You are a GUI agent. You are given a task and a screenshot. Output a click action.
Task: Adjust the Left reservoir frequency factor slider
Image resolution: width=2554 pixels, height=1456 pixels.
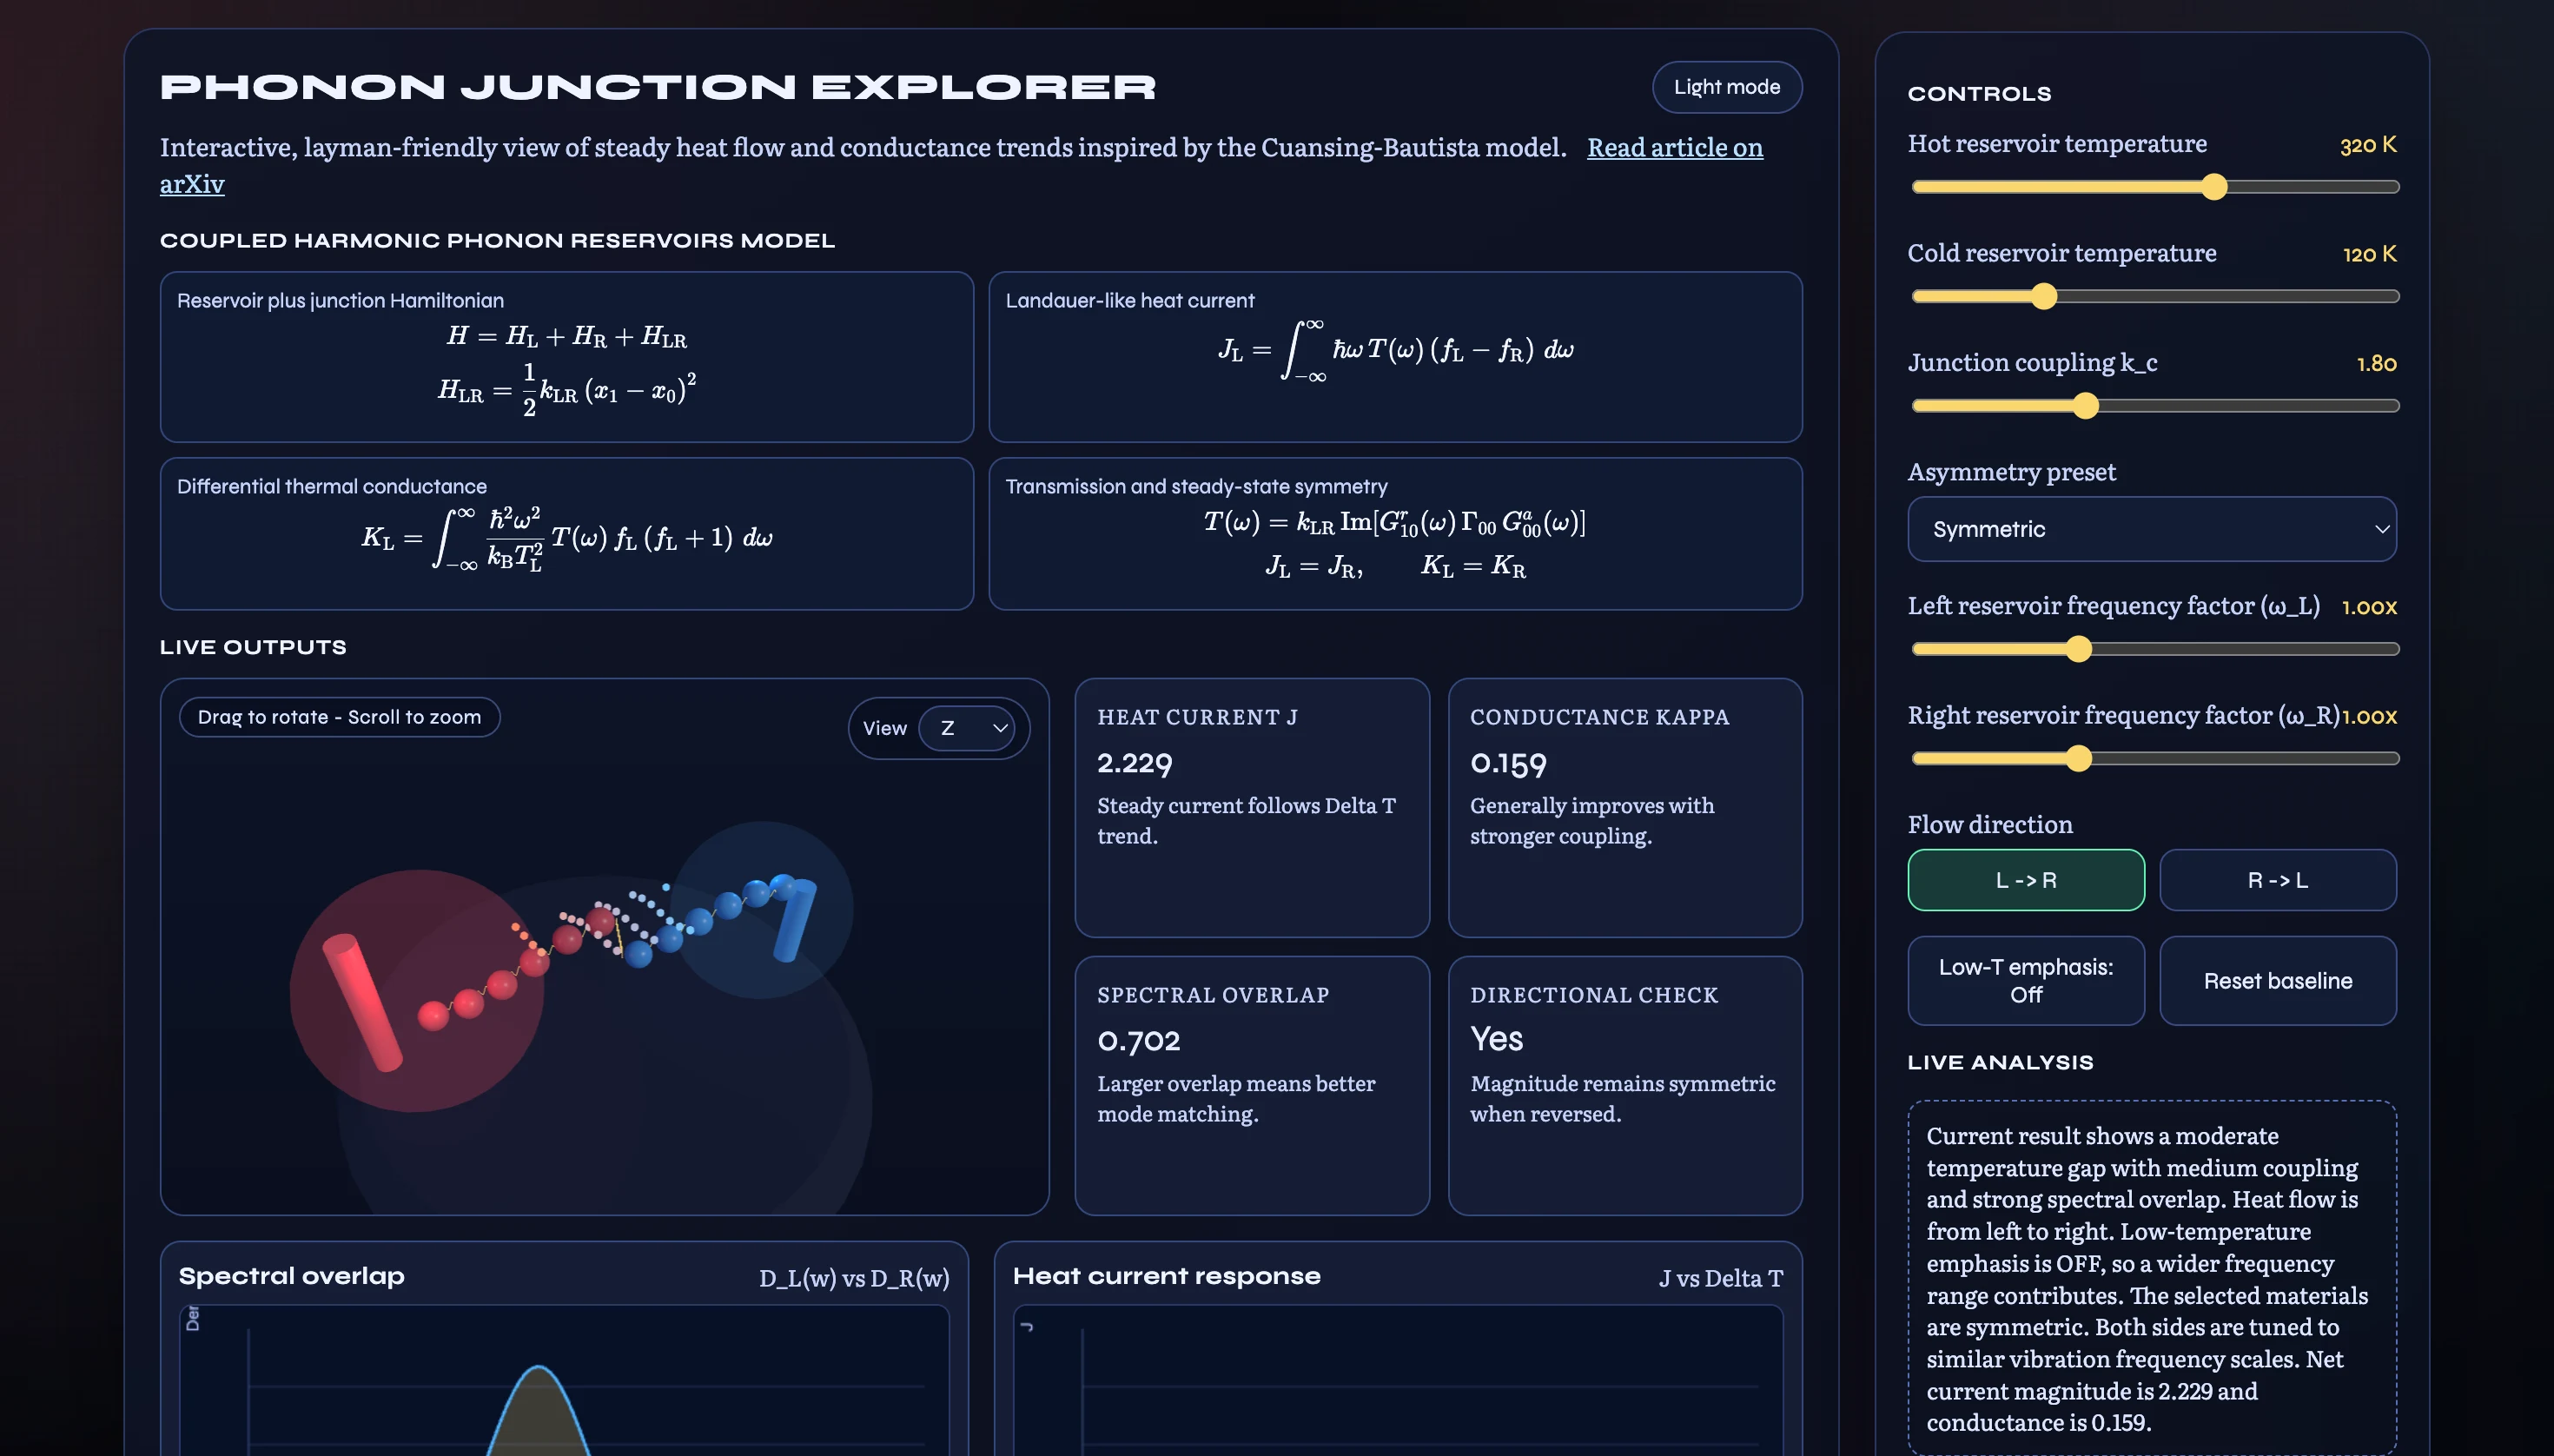[x=2079, y=648]
